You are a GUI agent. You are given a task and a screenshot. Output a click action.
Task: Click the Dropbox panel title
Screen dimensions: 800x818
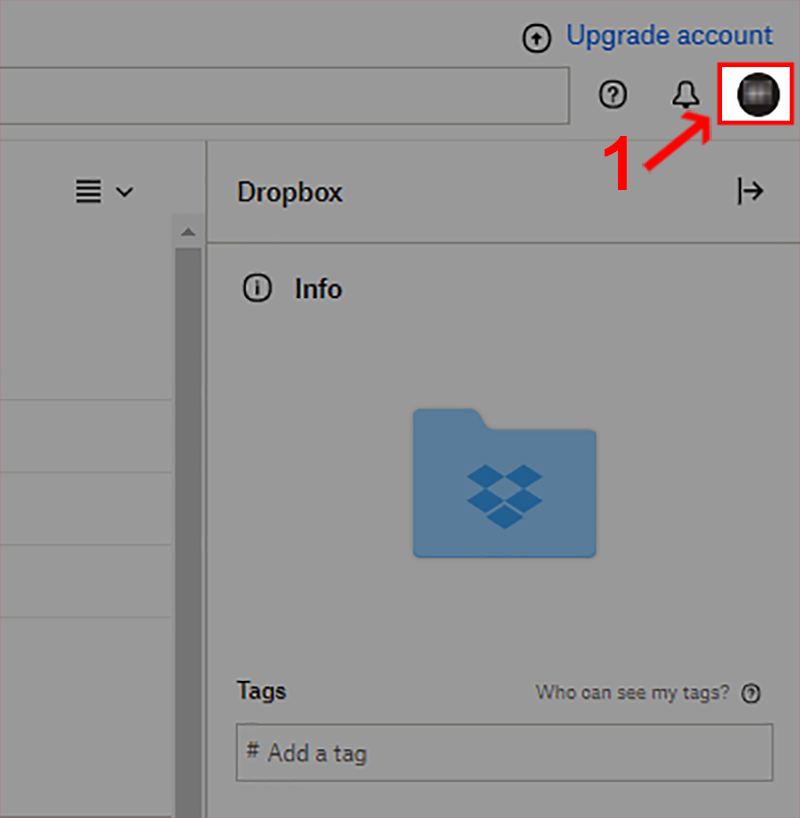290,192
